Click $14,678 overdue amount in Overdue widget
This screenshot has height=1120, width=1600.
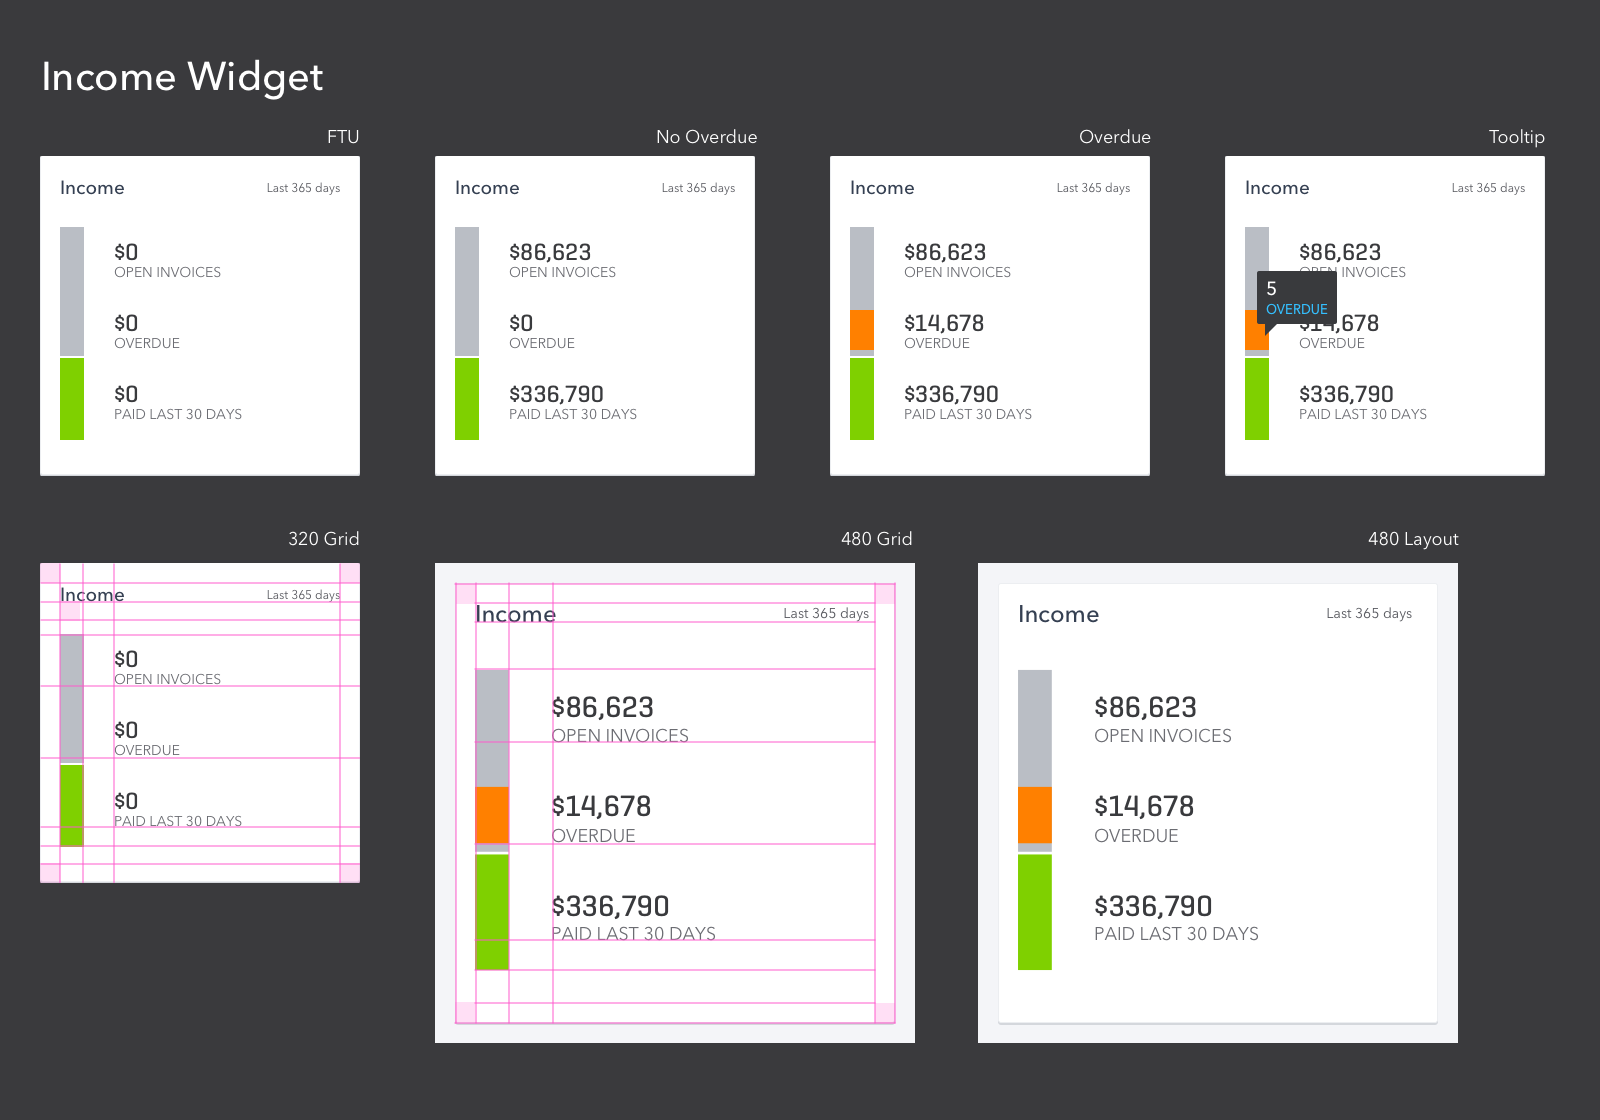coord(944,323)
